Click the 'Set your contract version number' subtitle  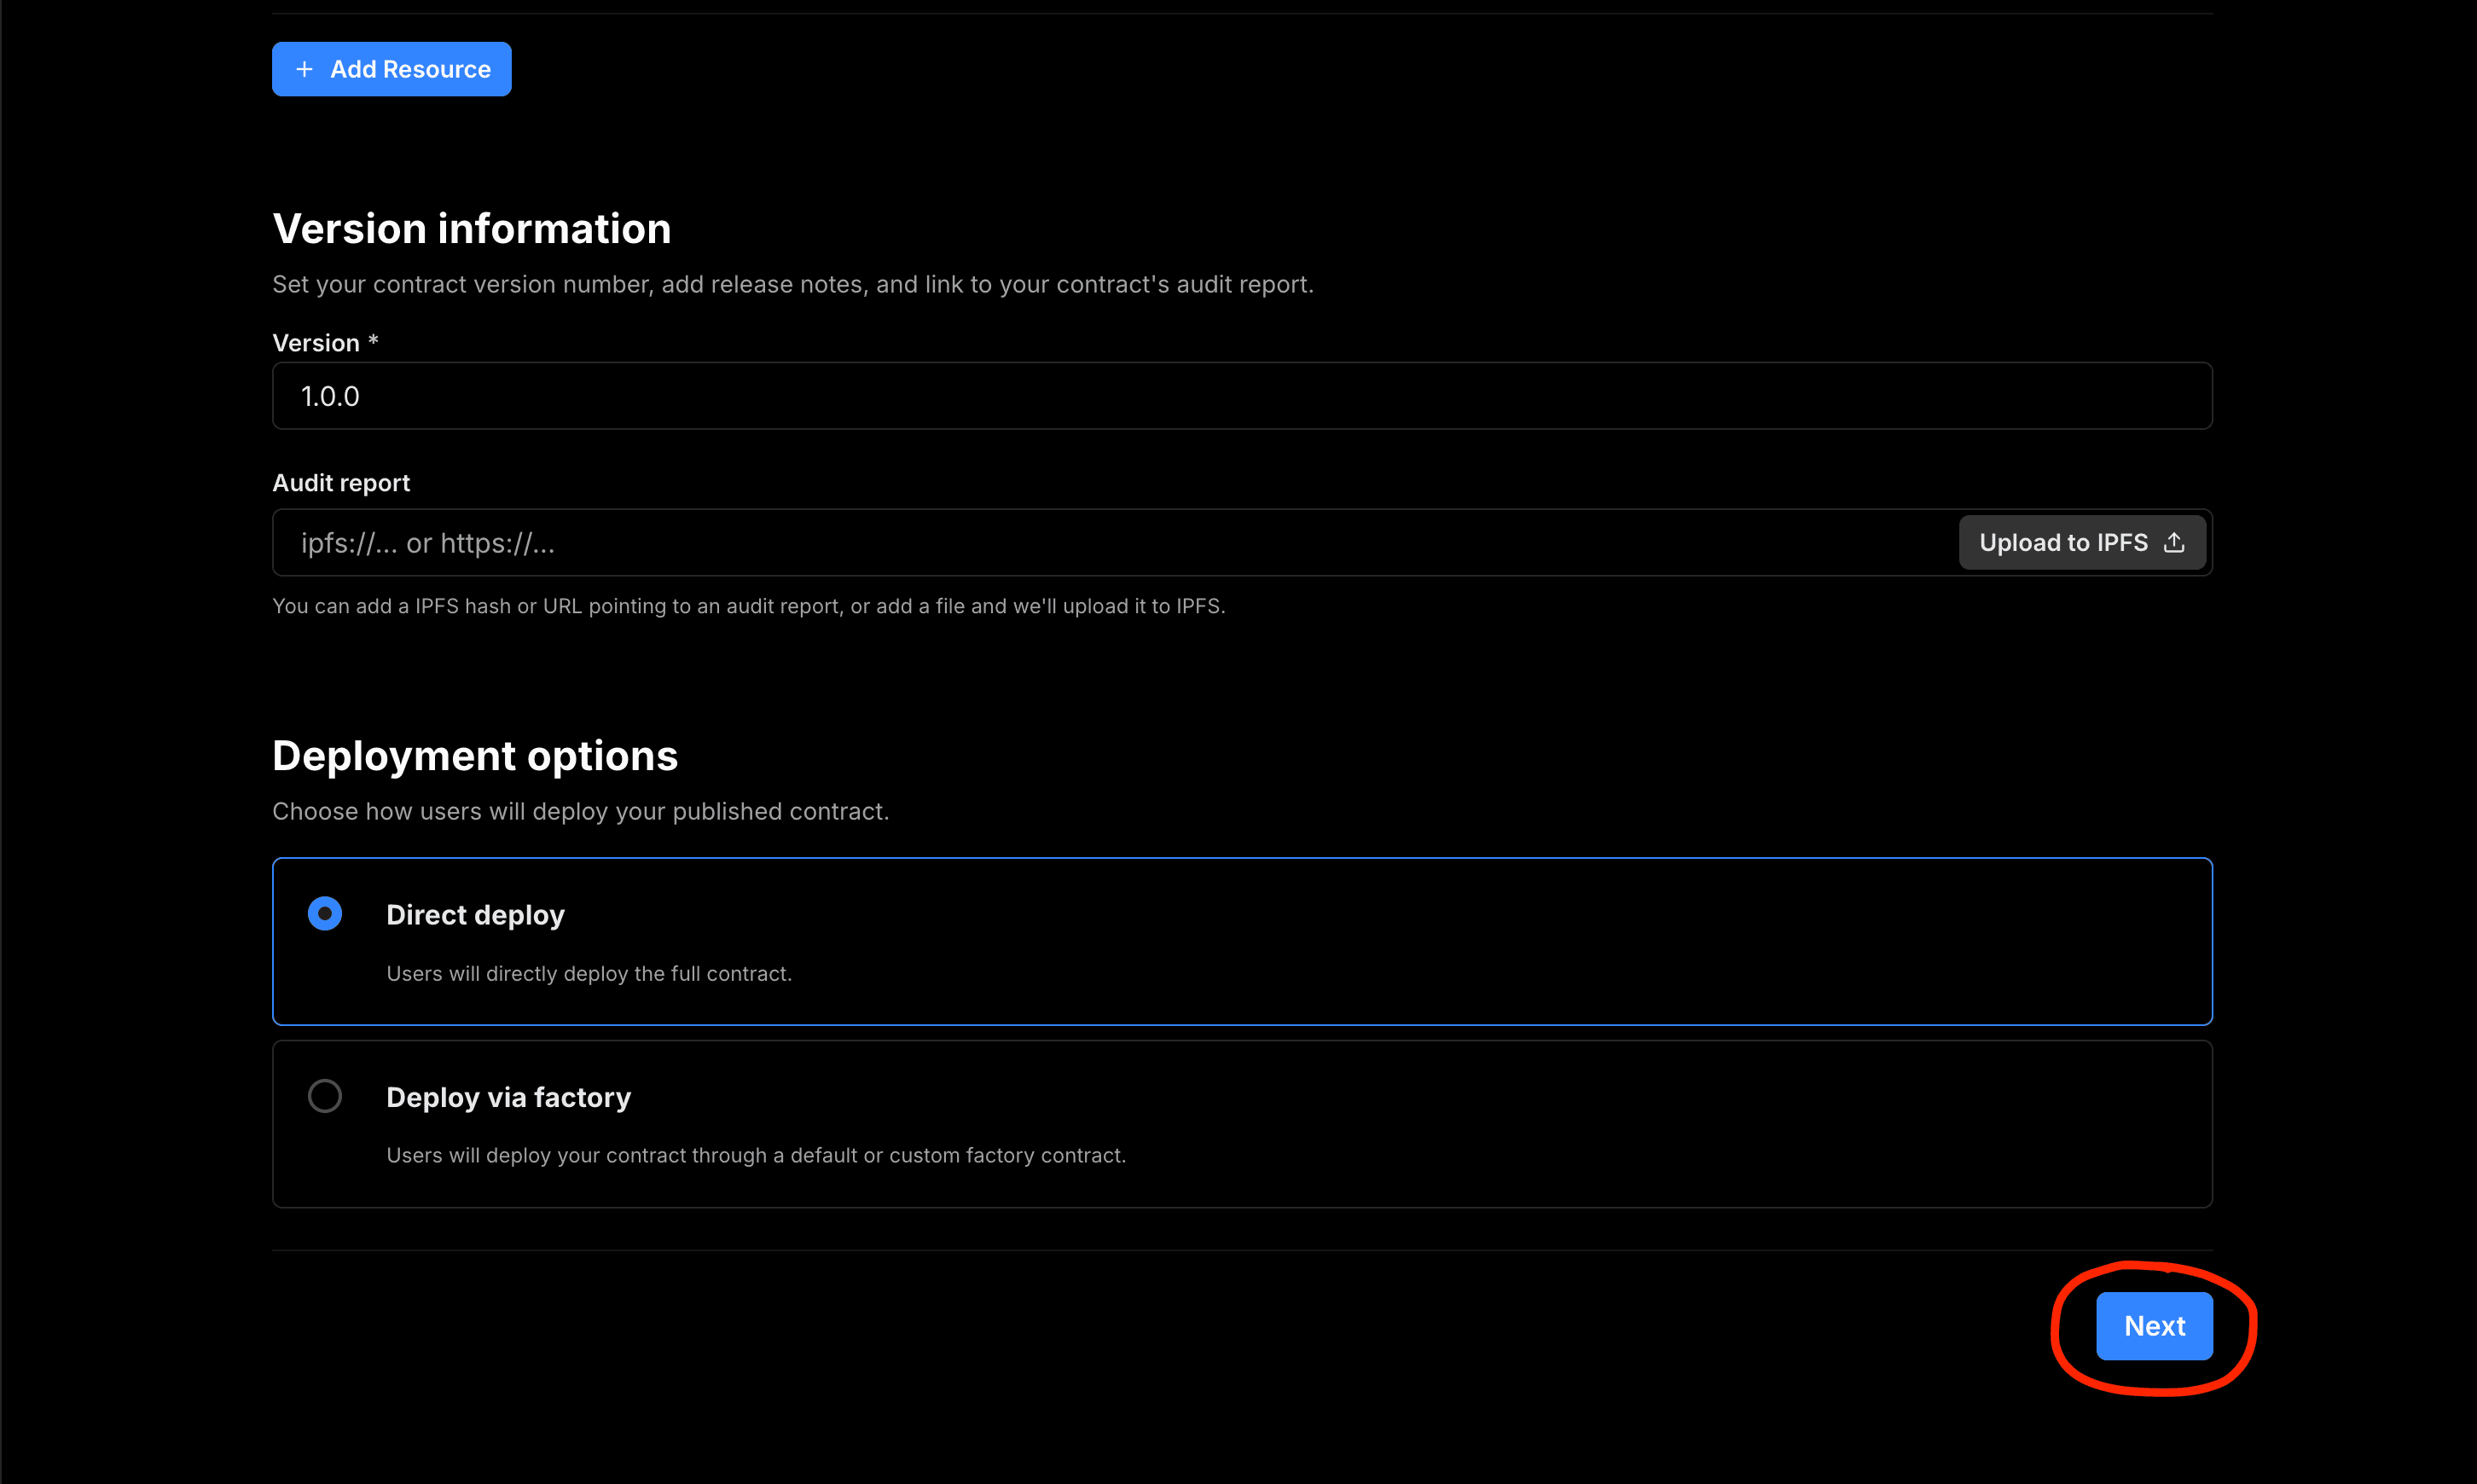(792, 285)
